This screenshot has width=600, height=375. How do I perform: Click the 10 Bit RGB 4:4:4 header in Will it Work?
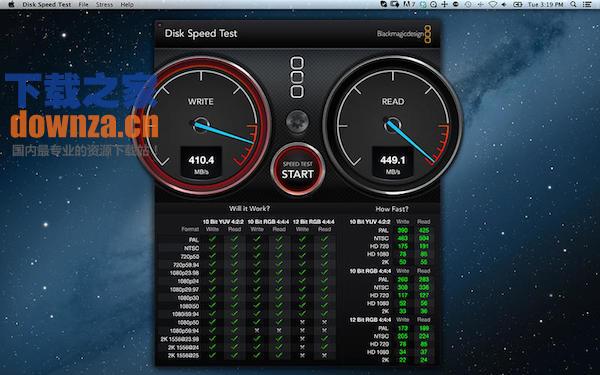[268, 222]
